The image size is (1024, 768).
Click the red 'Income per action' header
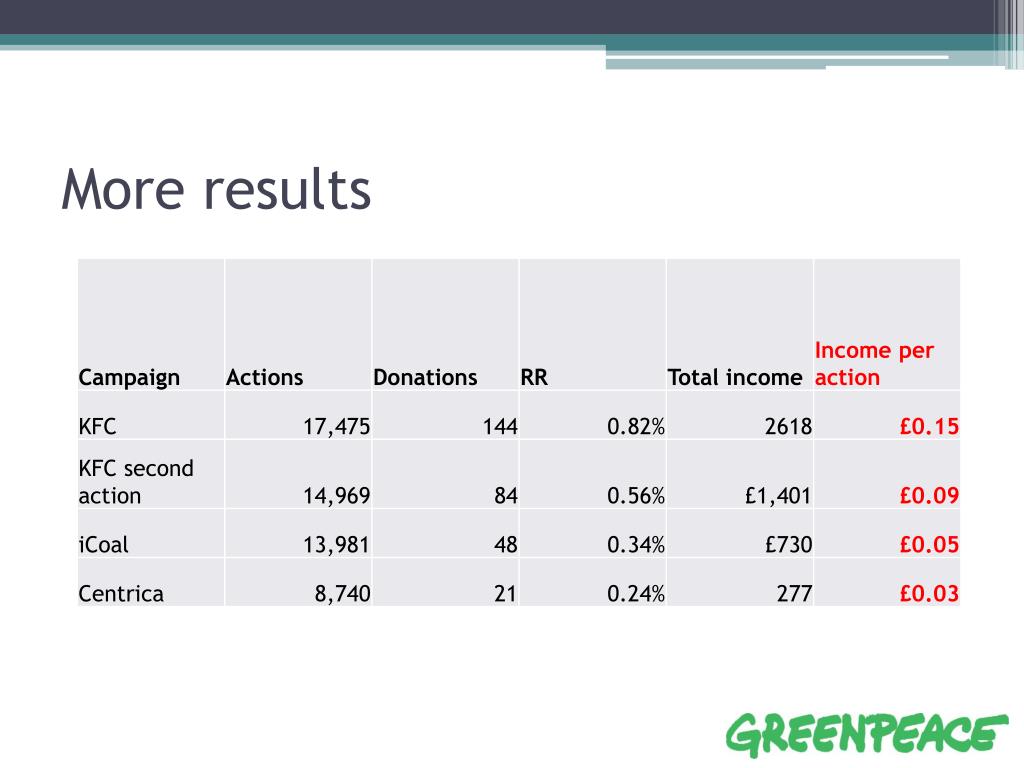pos(874,364)
